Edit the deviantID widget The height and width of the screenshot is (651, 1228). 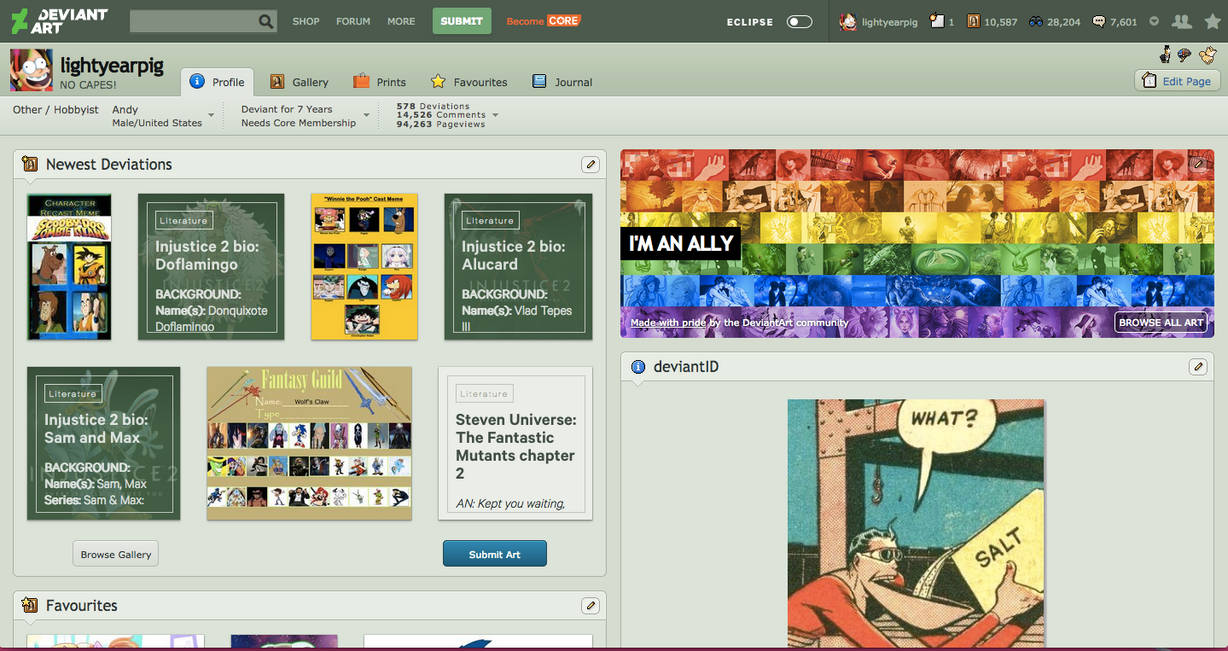coord(1198,367)
